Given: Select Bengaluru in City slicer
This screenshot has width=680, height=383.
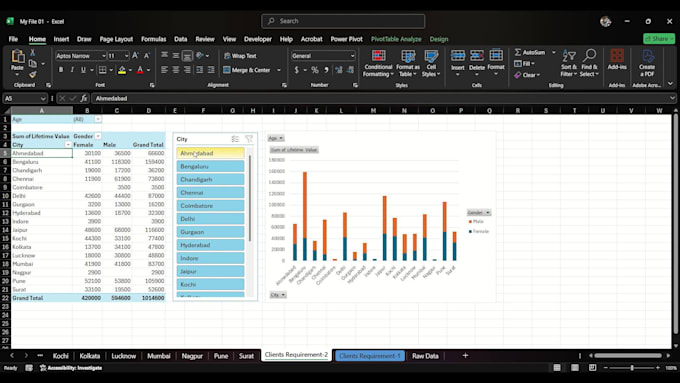Looking at the screenshot, I should coord(210,166).
